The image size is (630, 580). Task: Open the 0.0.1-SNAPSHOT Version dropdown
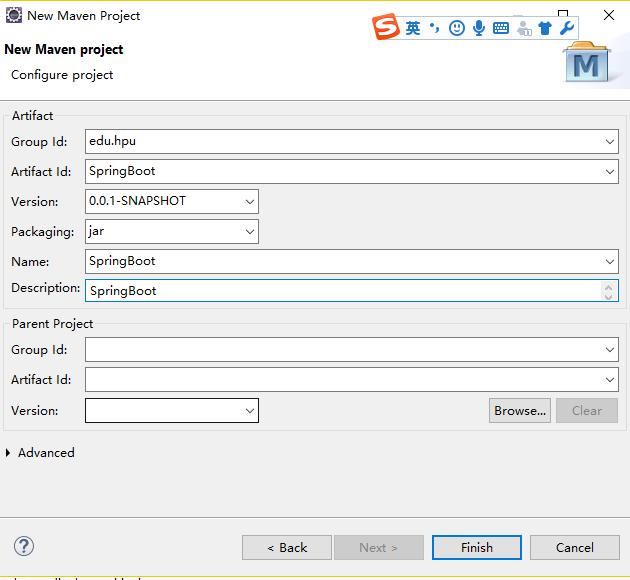[x=250, y=202]
